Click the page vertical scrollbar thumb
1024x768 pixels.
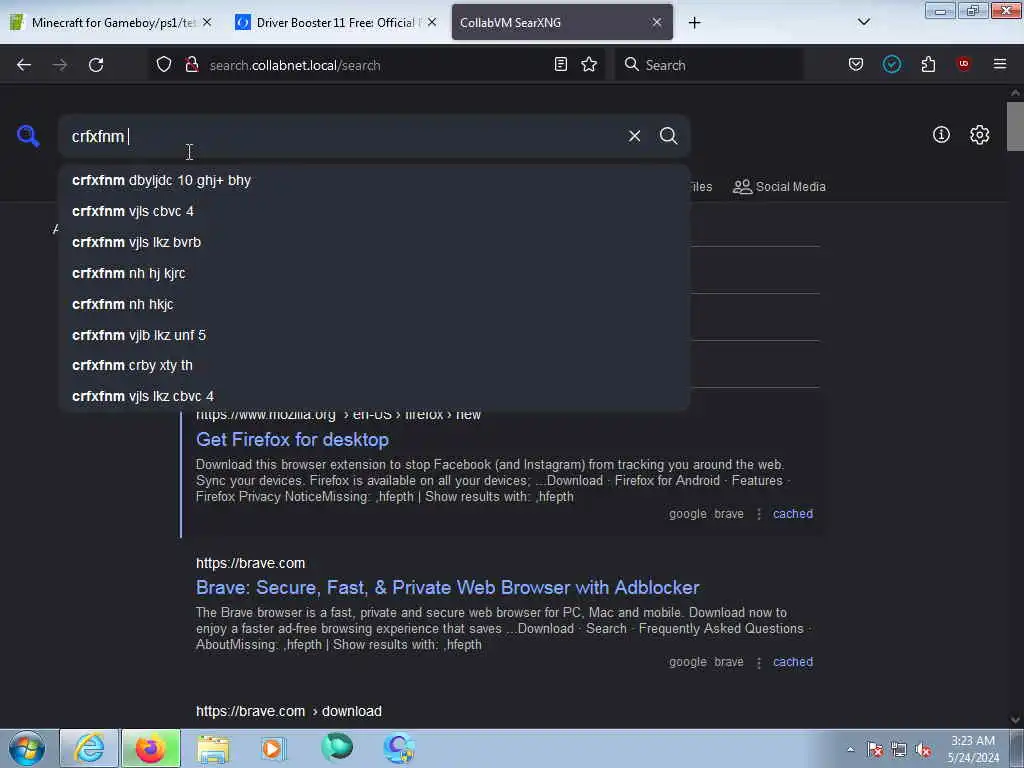click(1015, 126)
